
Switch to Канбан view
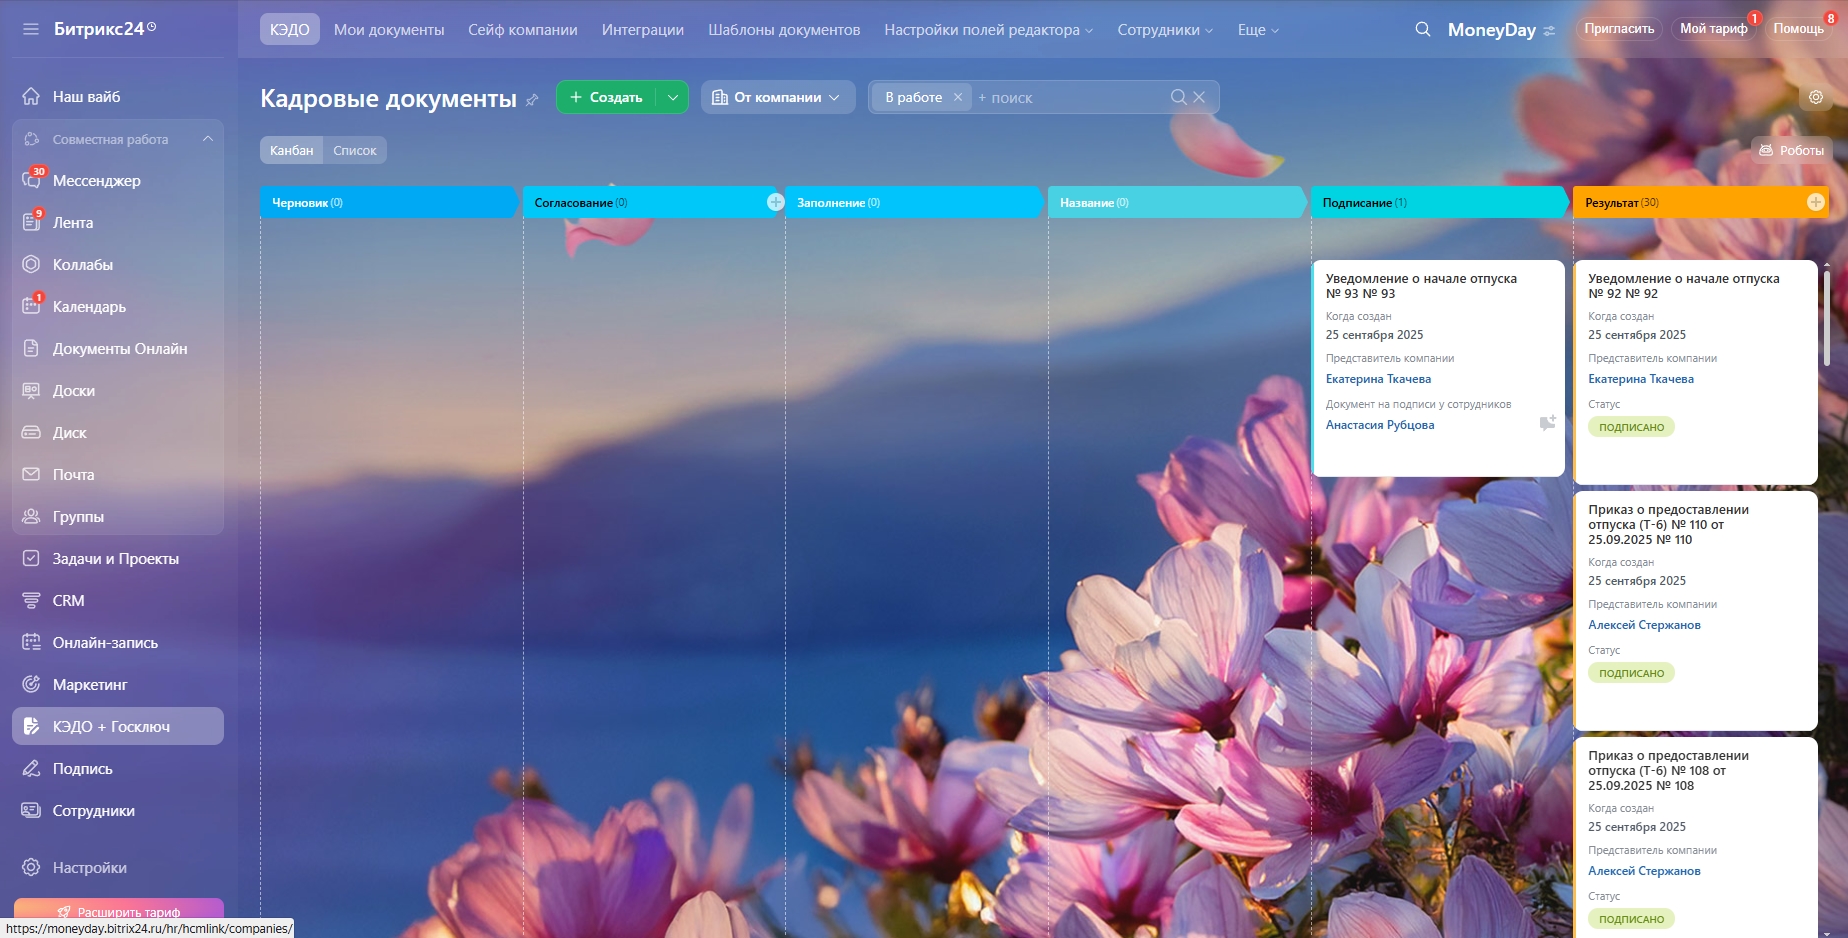[291, 150]
